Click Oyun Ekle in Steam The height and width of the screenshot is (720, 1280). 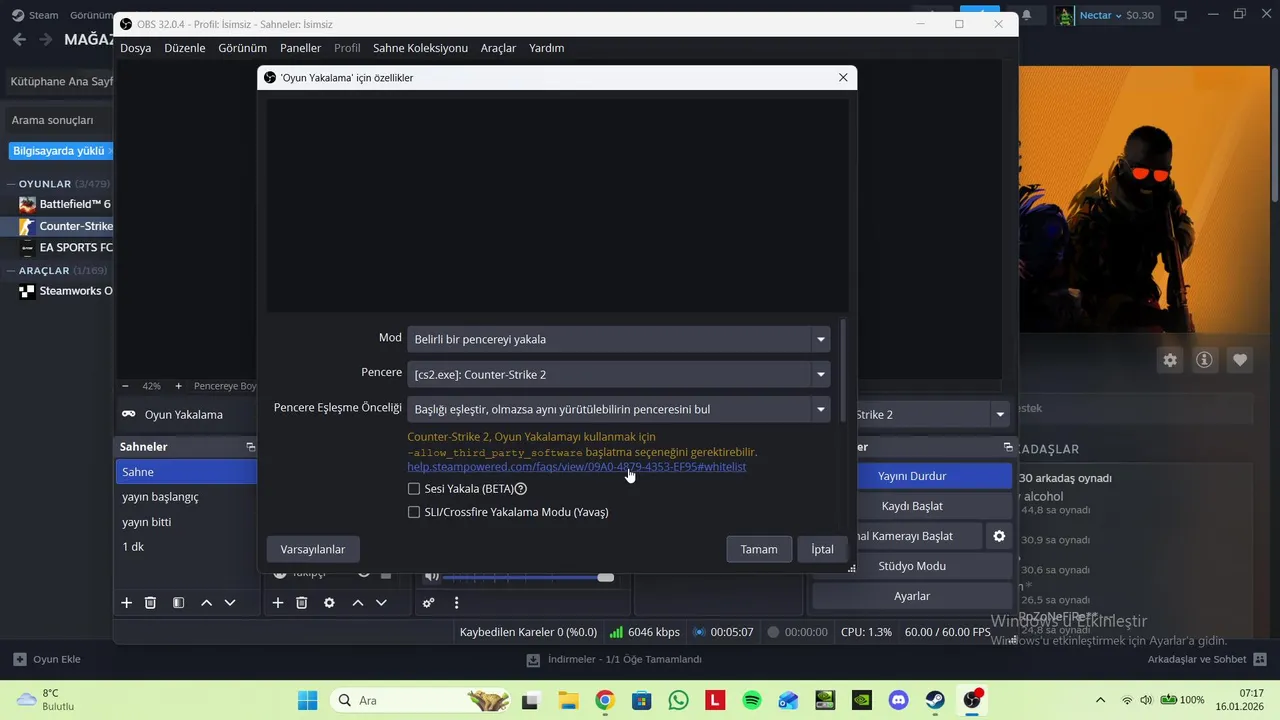(47, 659)
